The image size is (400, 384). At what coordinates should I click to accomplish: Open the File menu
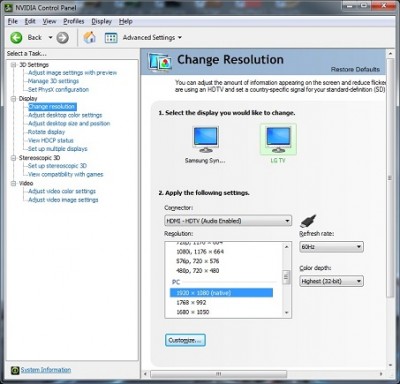pos(13,21)
